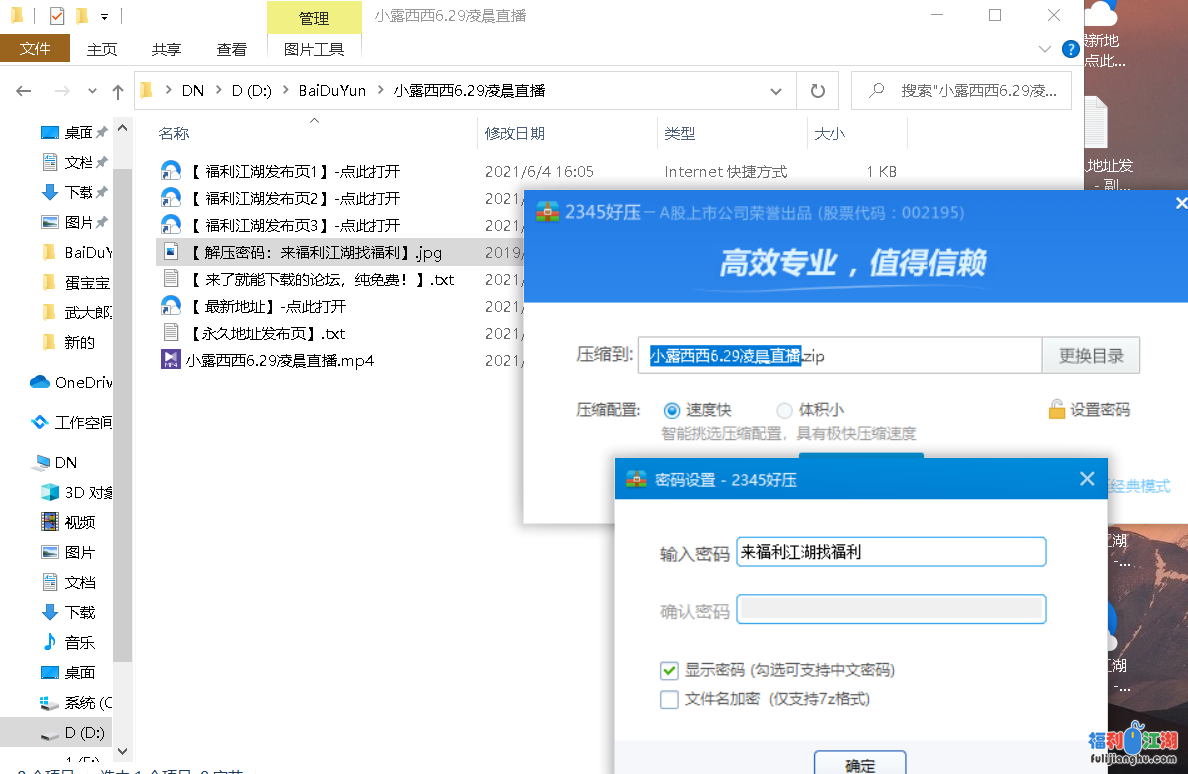Select the 3D 对象 folder icon
1188x774 pixels.
point(49,492)
